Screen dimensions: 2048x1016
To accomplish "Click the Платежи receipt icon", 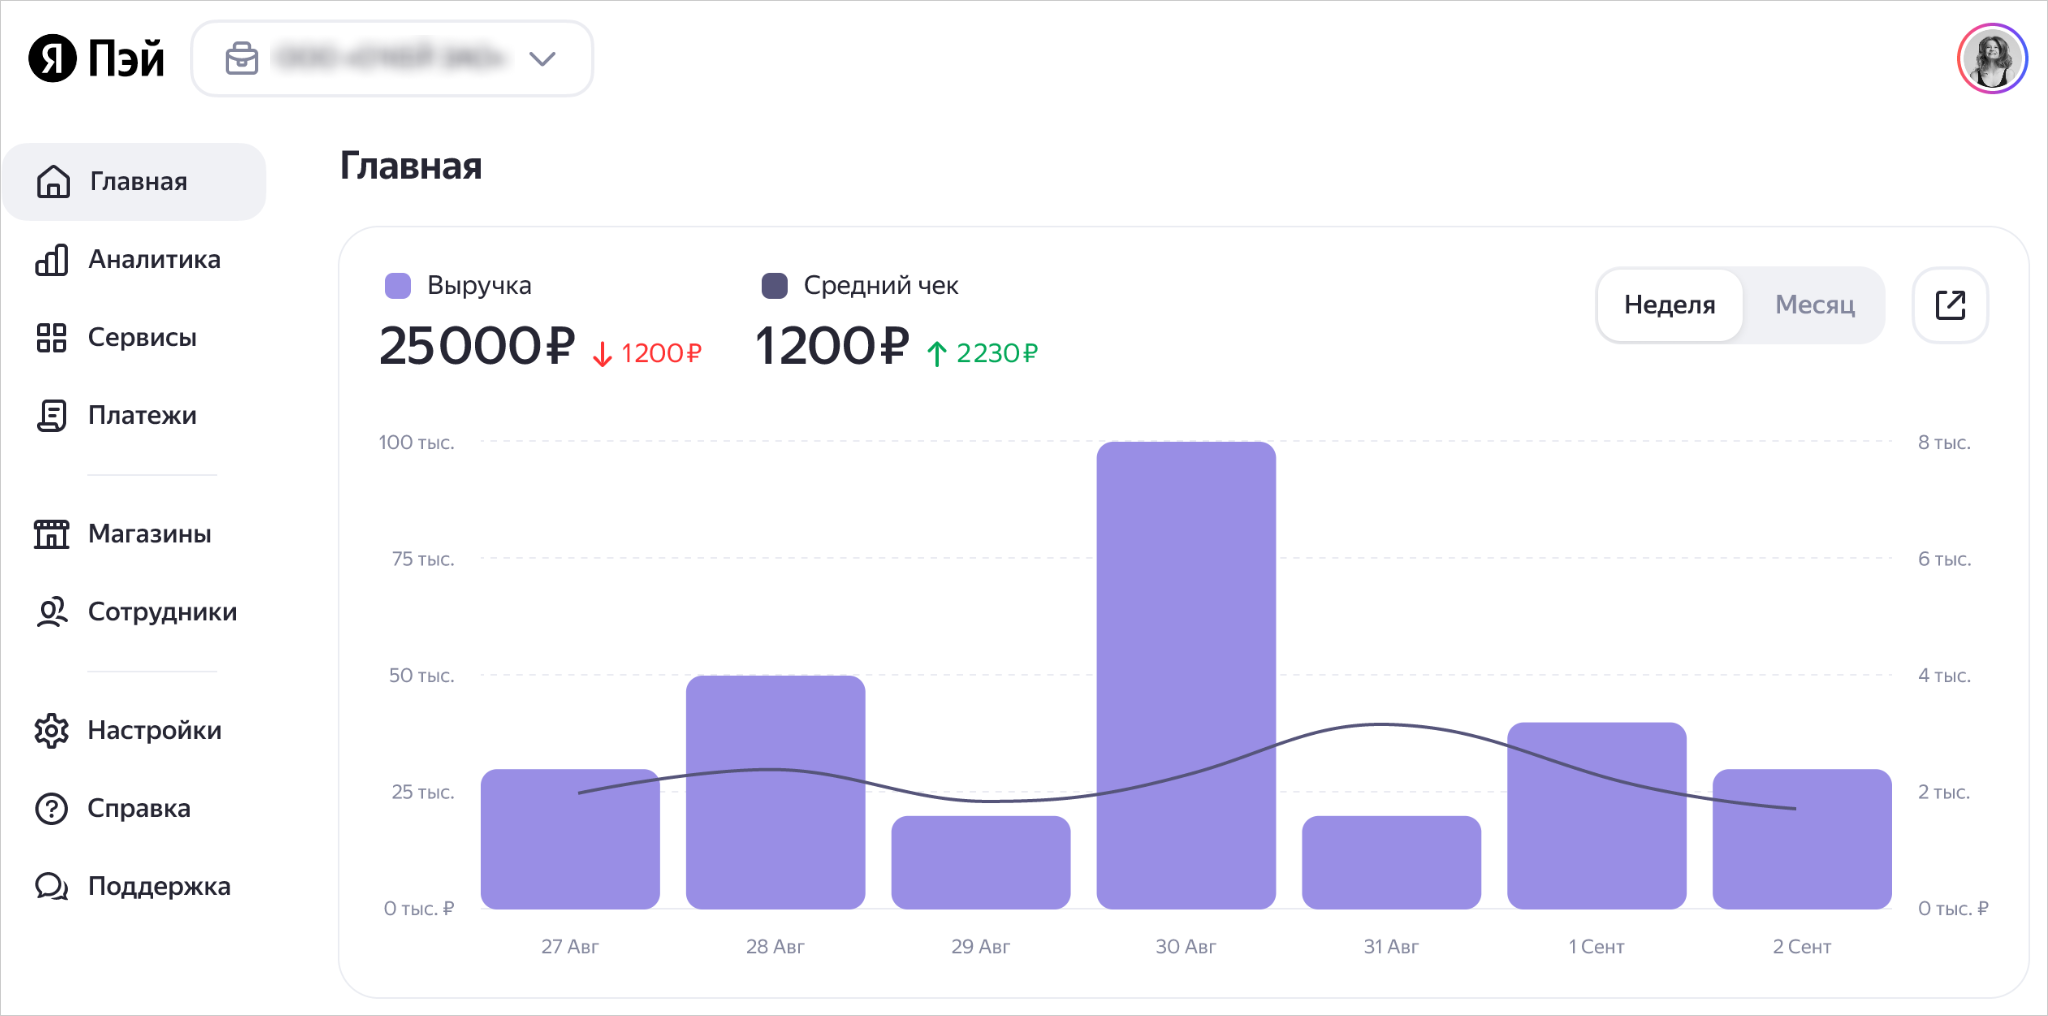I will 52,416.
